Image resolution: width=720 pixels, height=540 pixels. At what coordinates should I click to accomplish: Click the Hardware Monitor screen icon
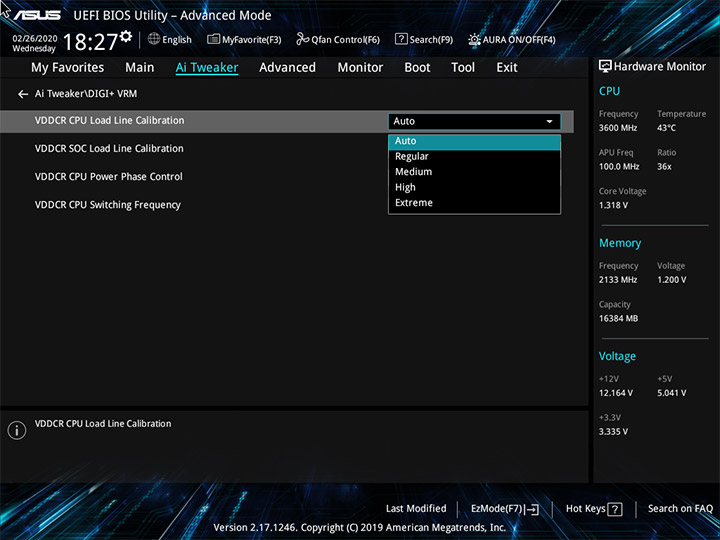pos(605,67)
